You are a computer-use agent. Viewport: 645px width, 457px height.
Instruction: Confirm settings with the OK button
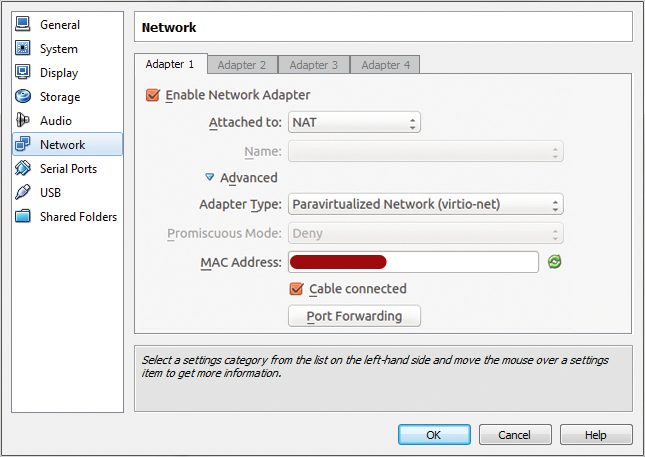[434, 435]
